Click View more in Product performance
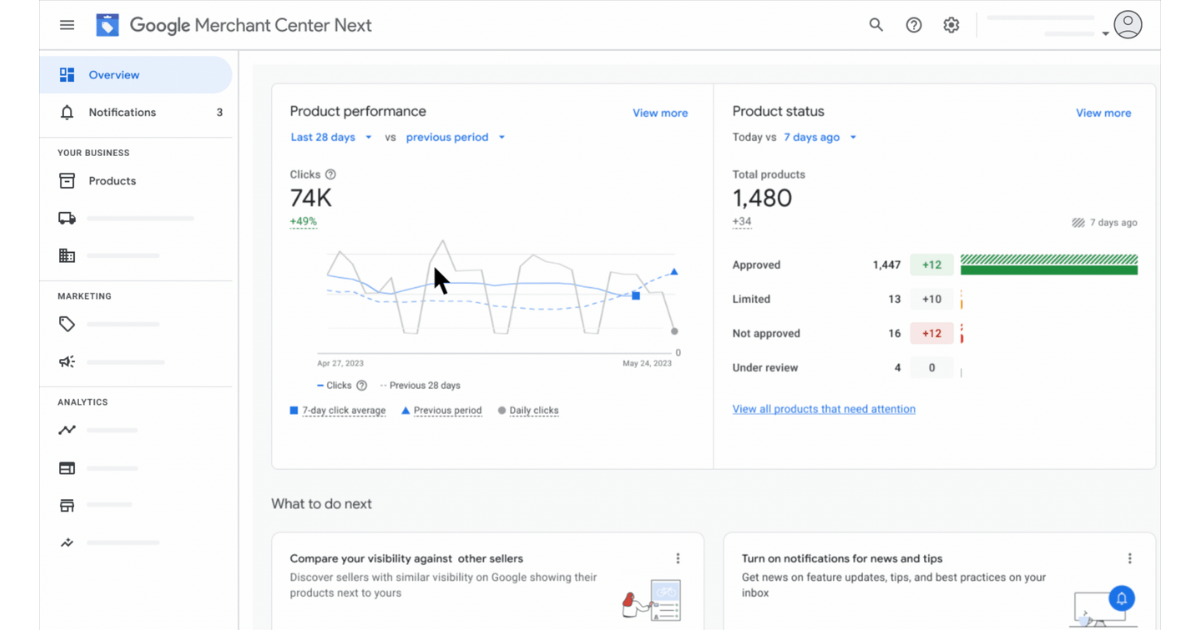Viewport: 1200px width, 630px height. (x=660, y=113)
